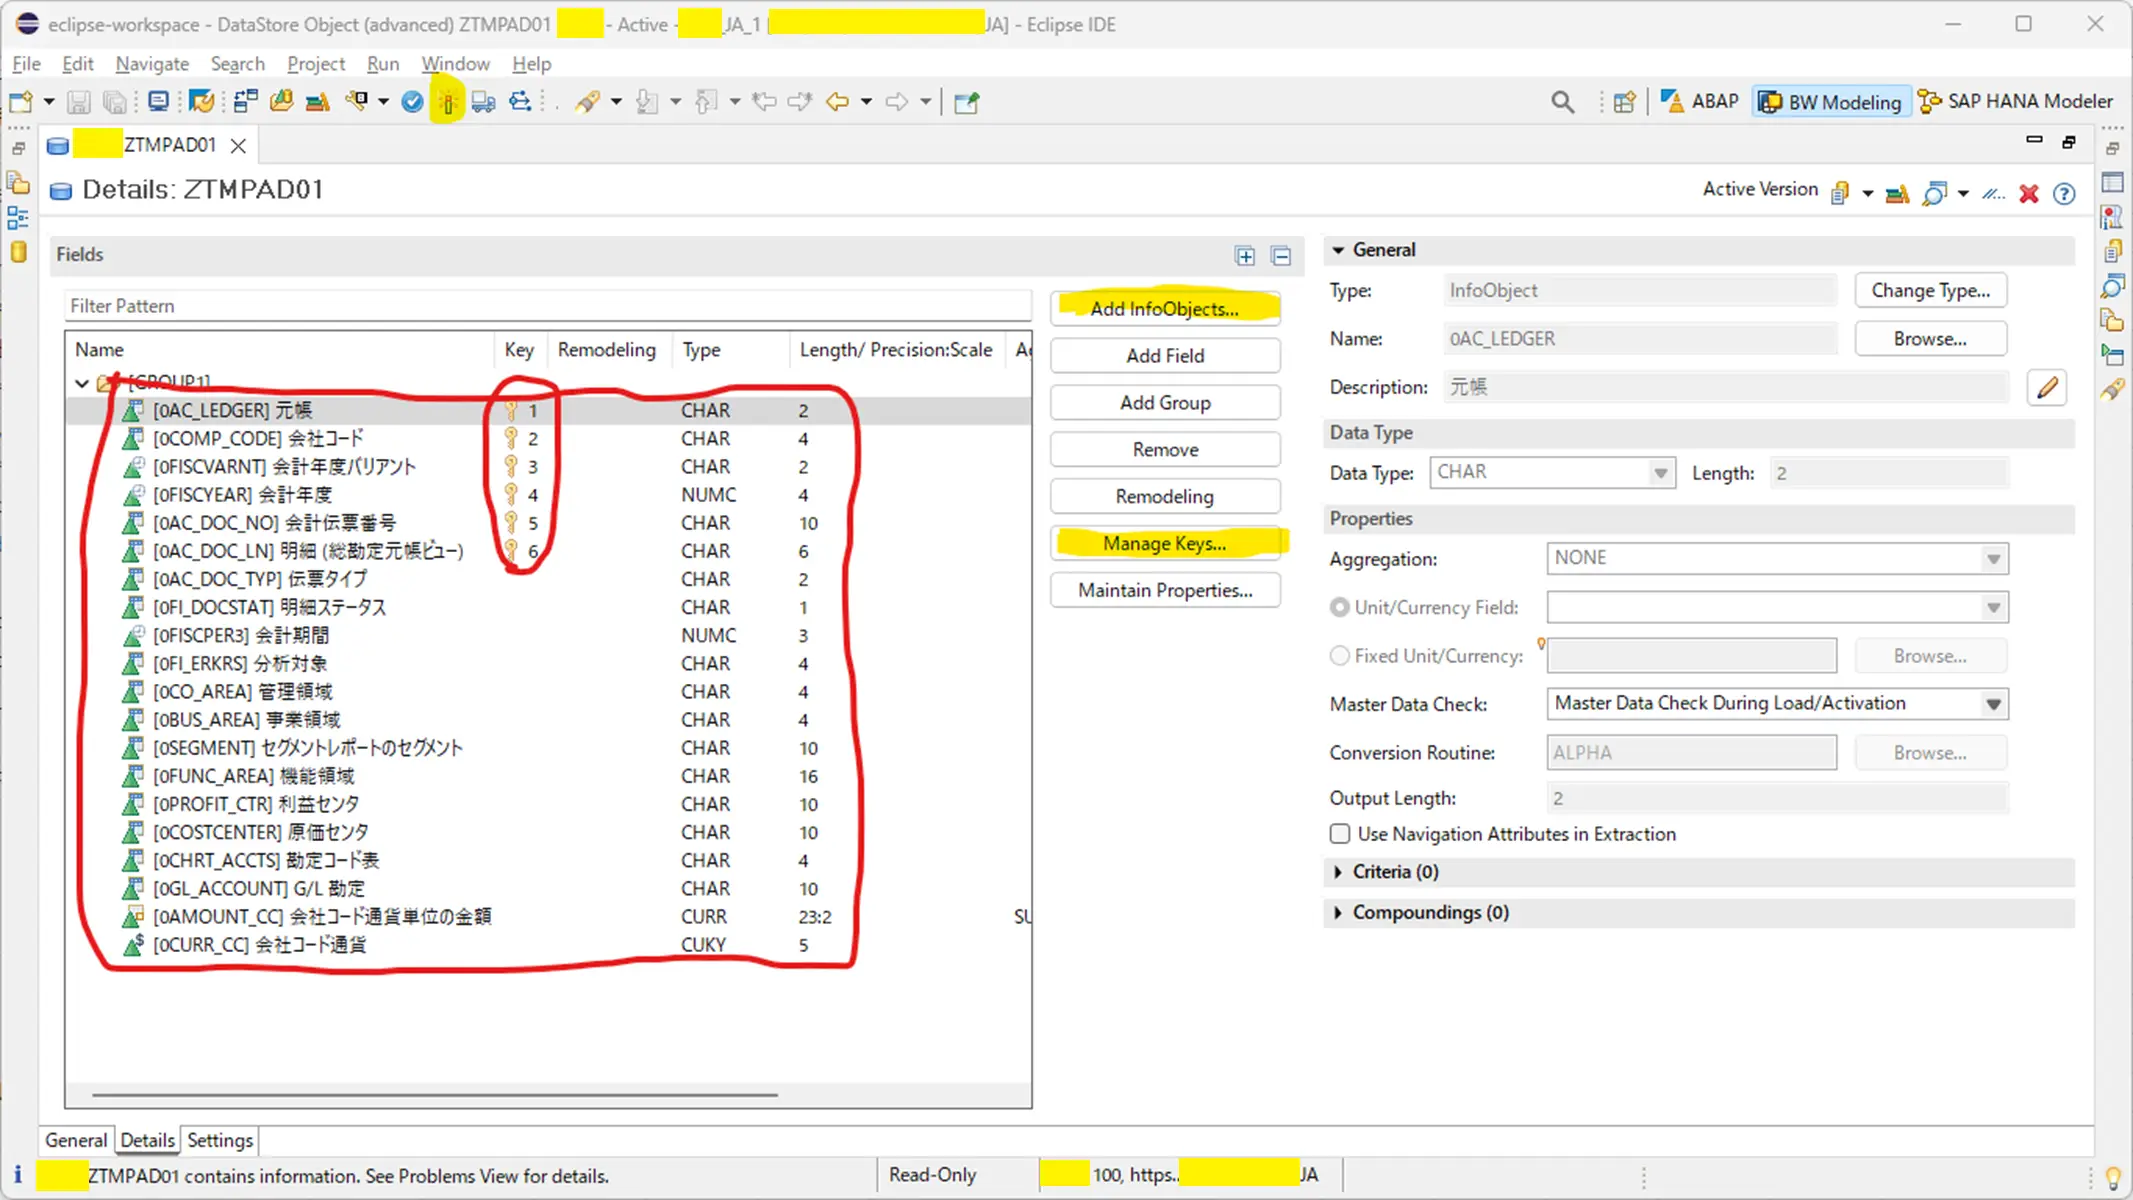Switch to BW Modeling perspective

click(1830, 102)
